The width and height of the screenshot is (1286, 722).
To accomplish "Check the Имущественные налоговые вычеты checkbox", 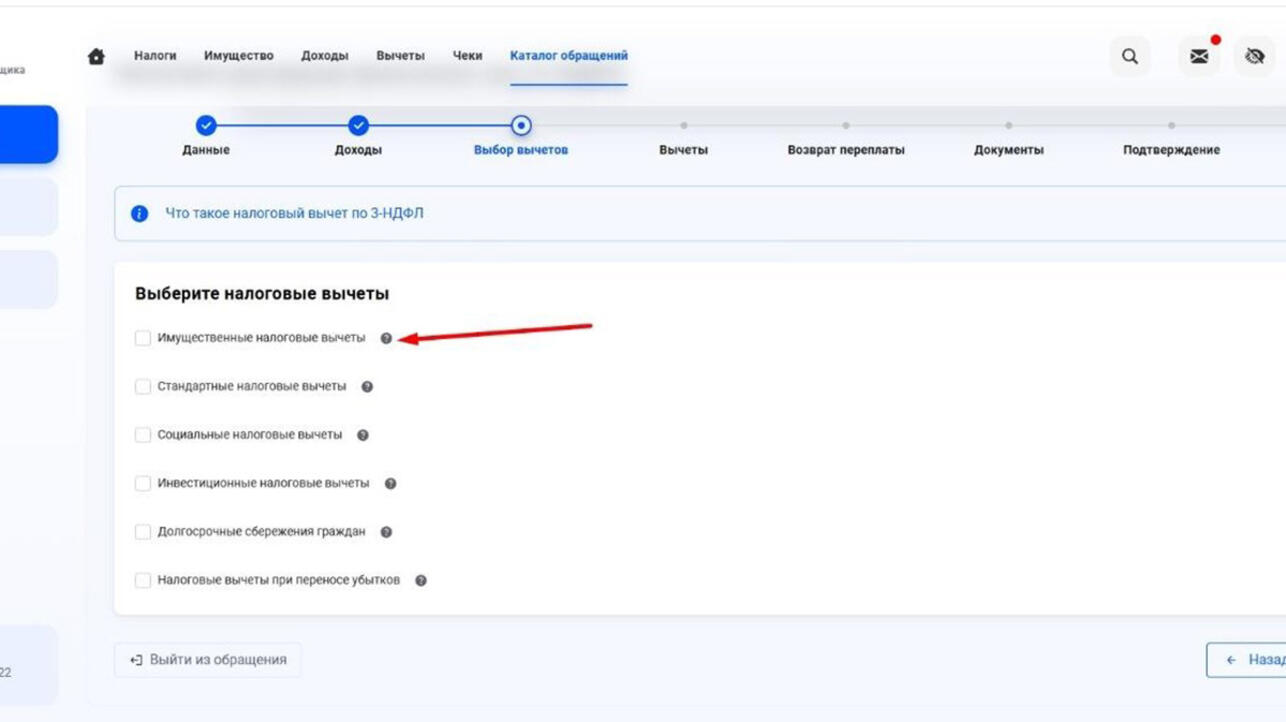I will [x=143, y=338].
